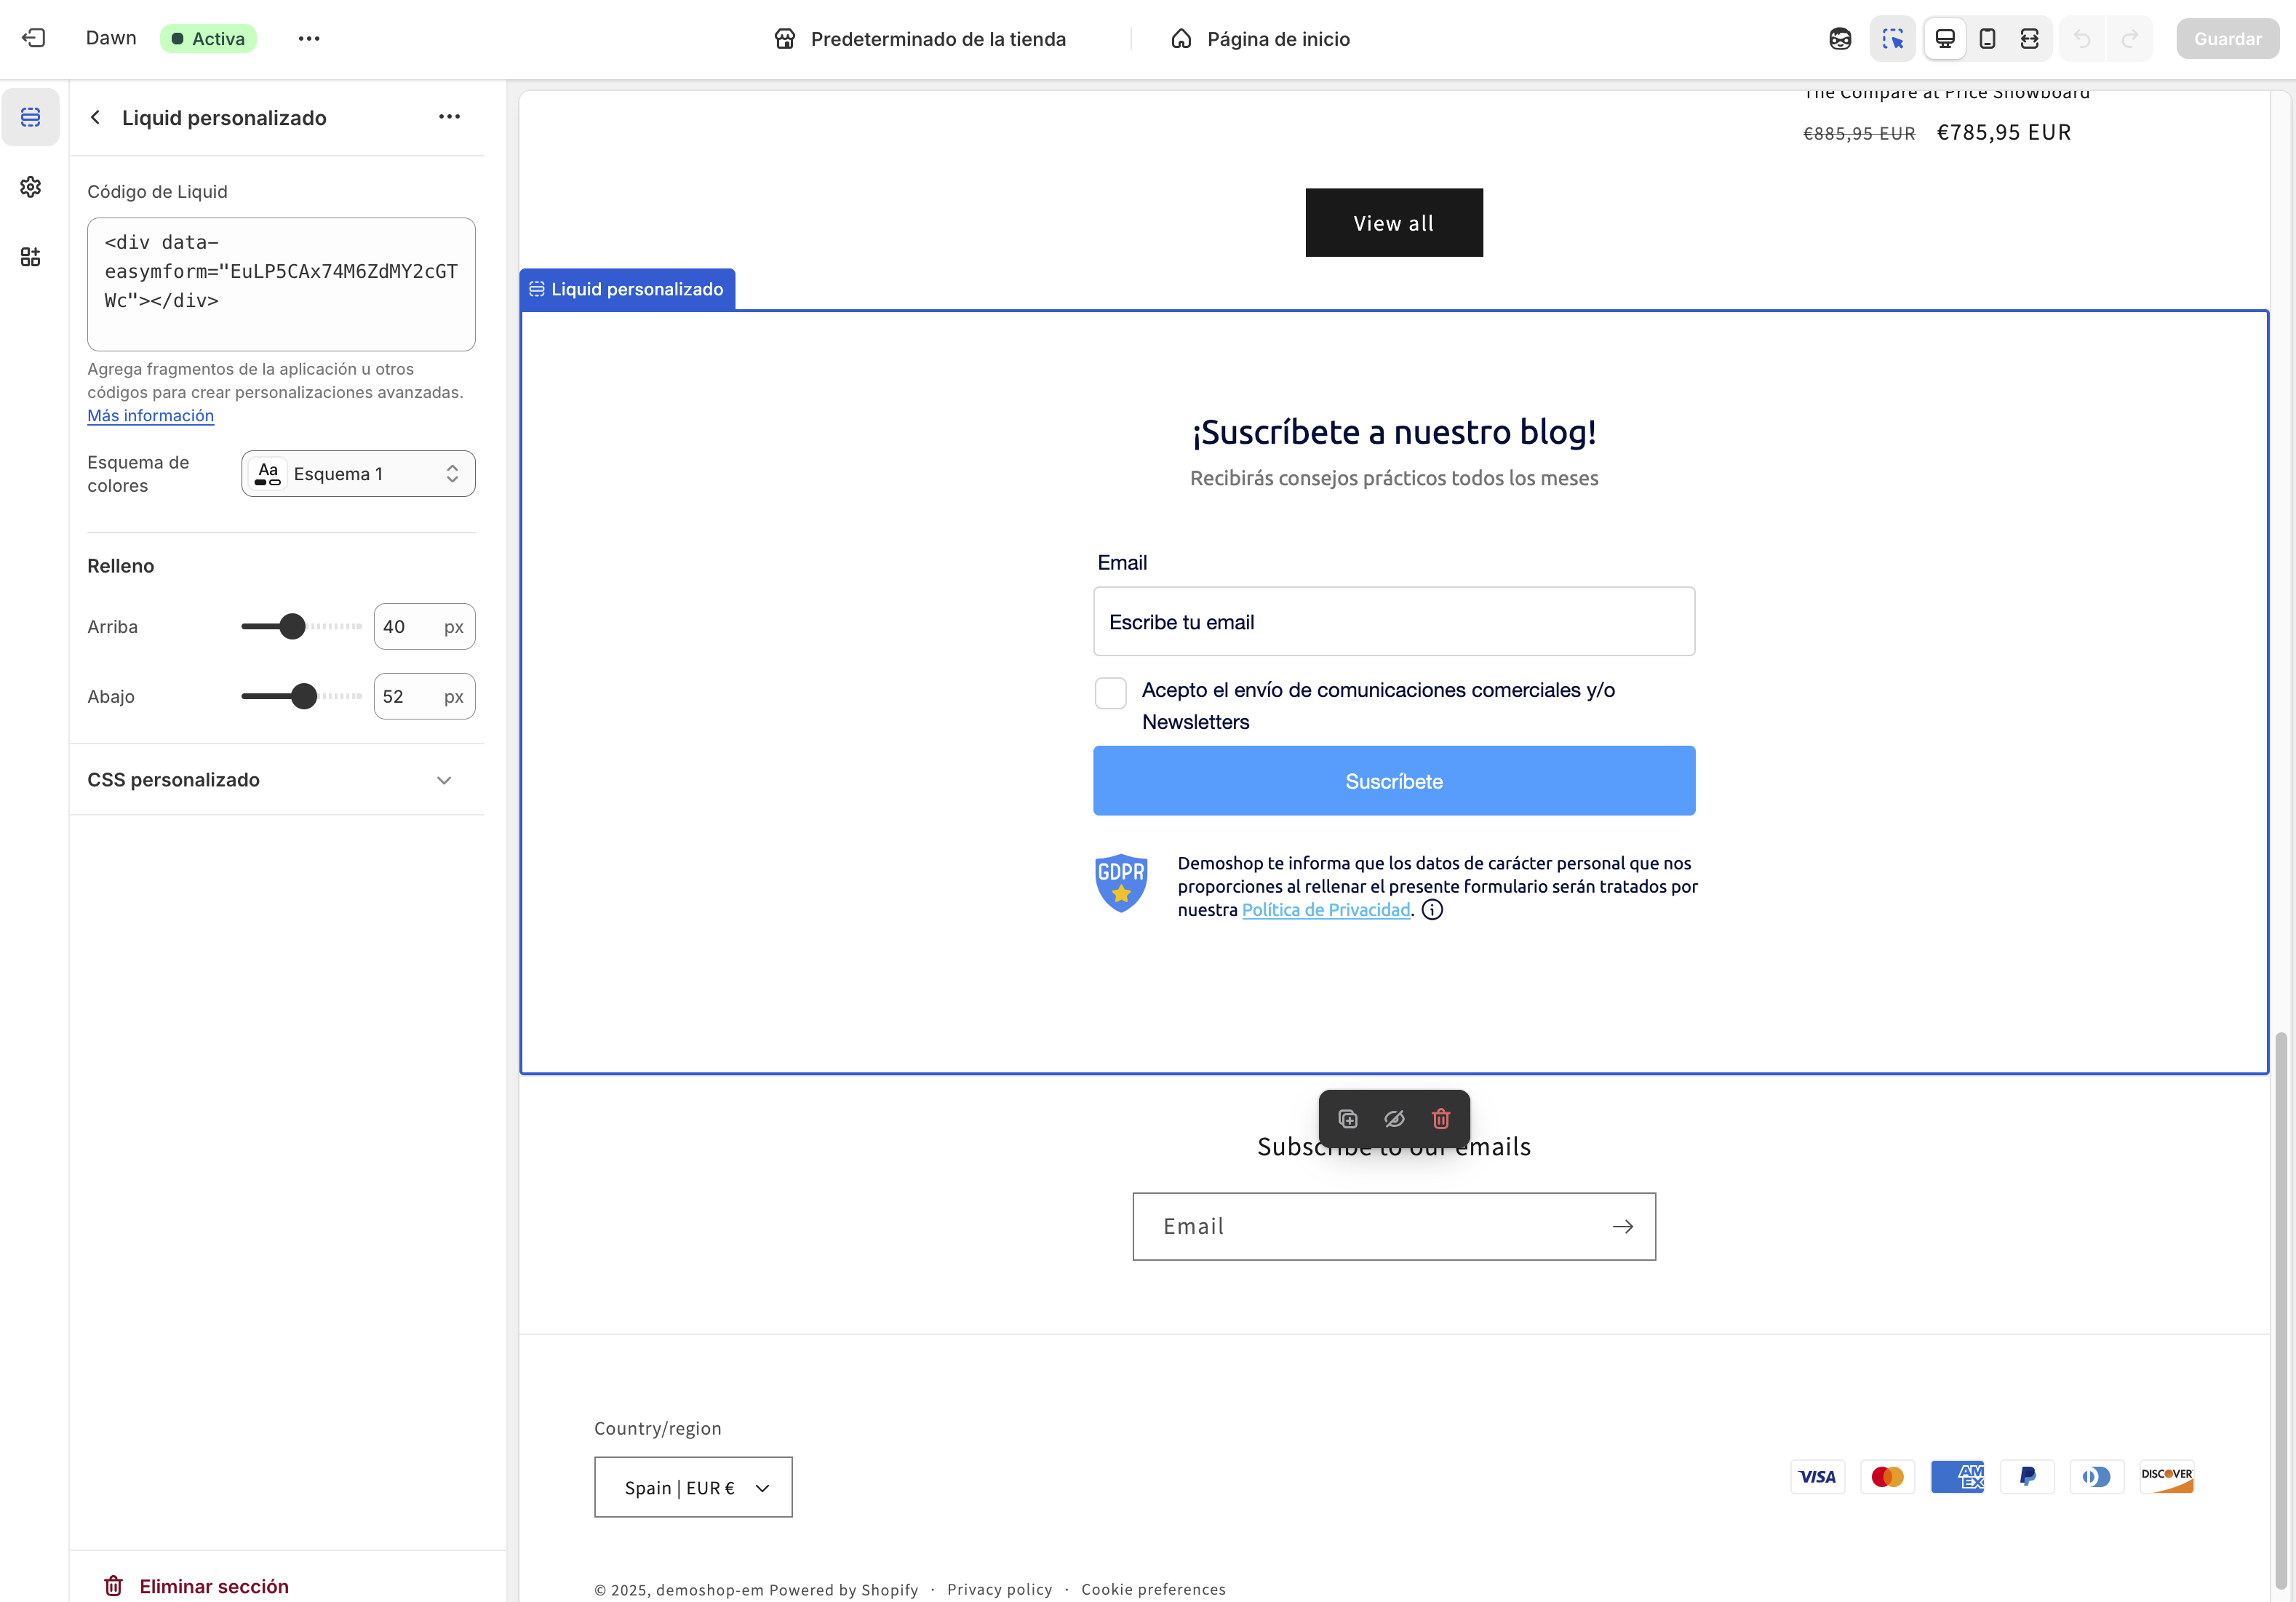Click the Arriba padding slider handle
The width and height of the screenshot is (2296, 1602).
tap(292, 626)
